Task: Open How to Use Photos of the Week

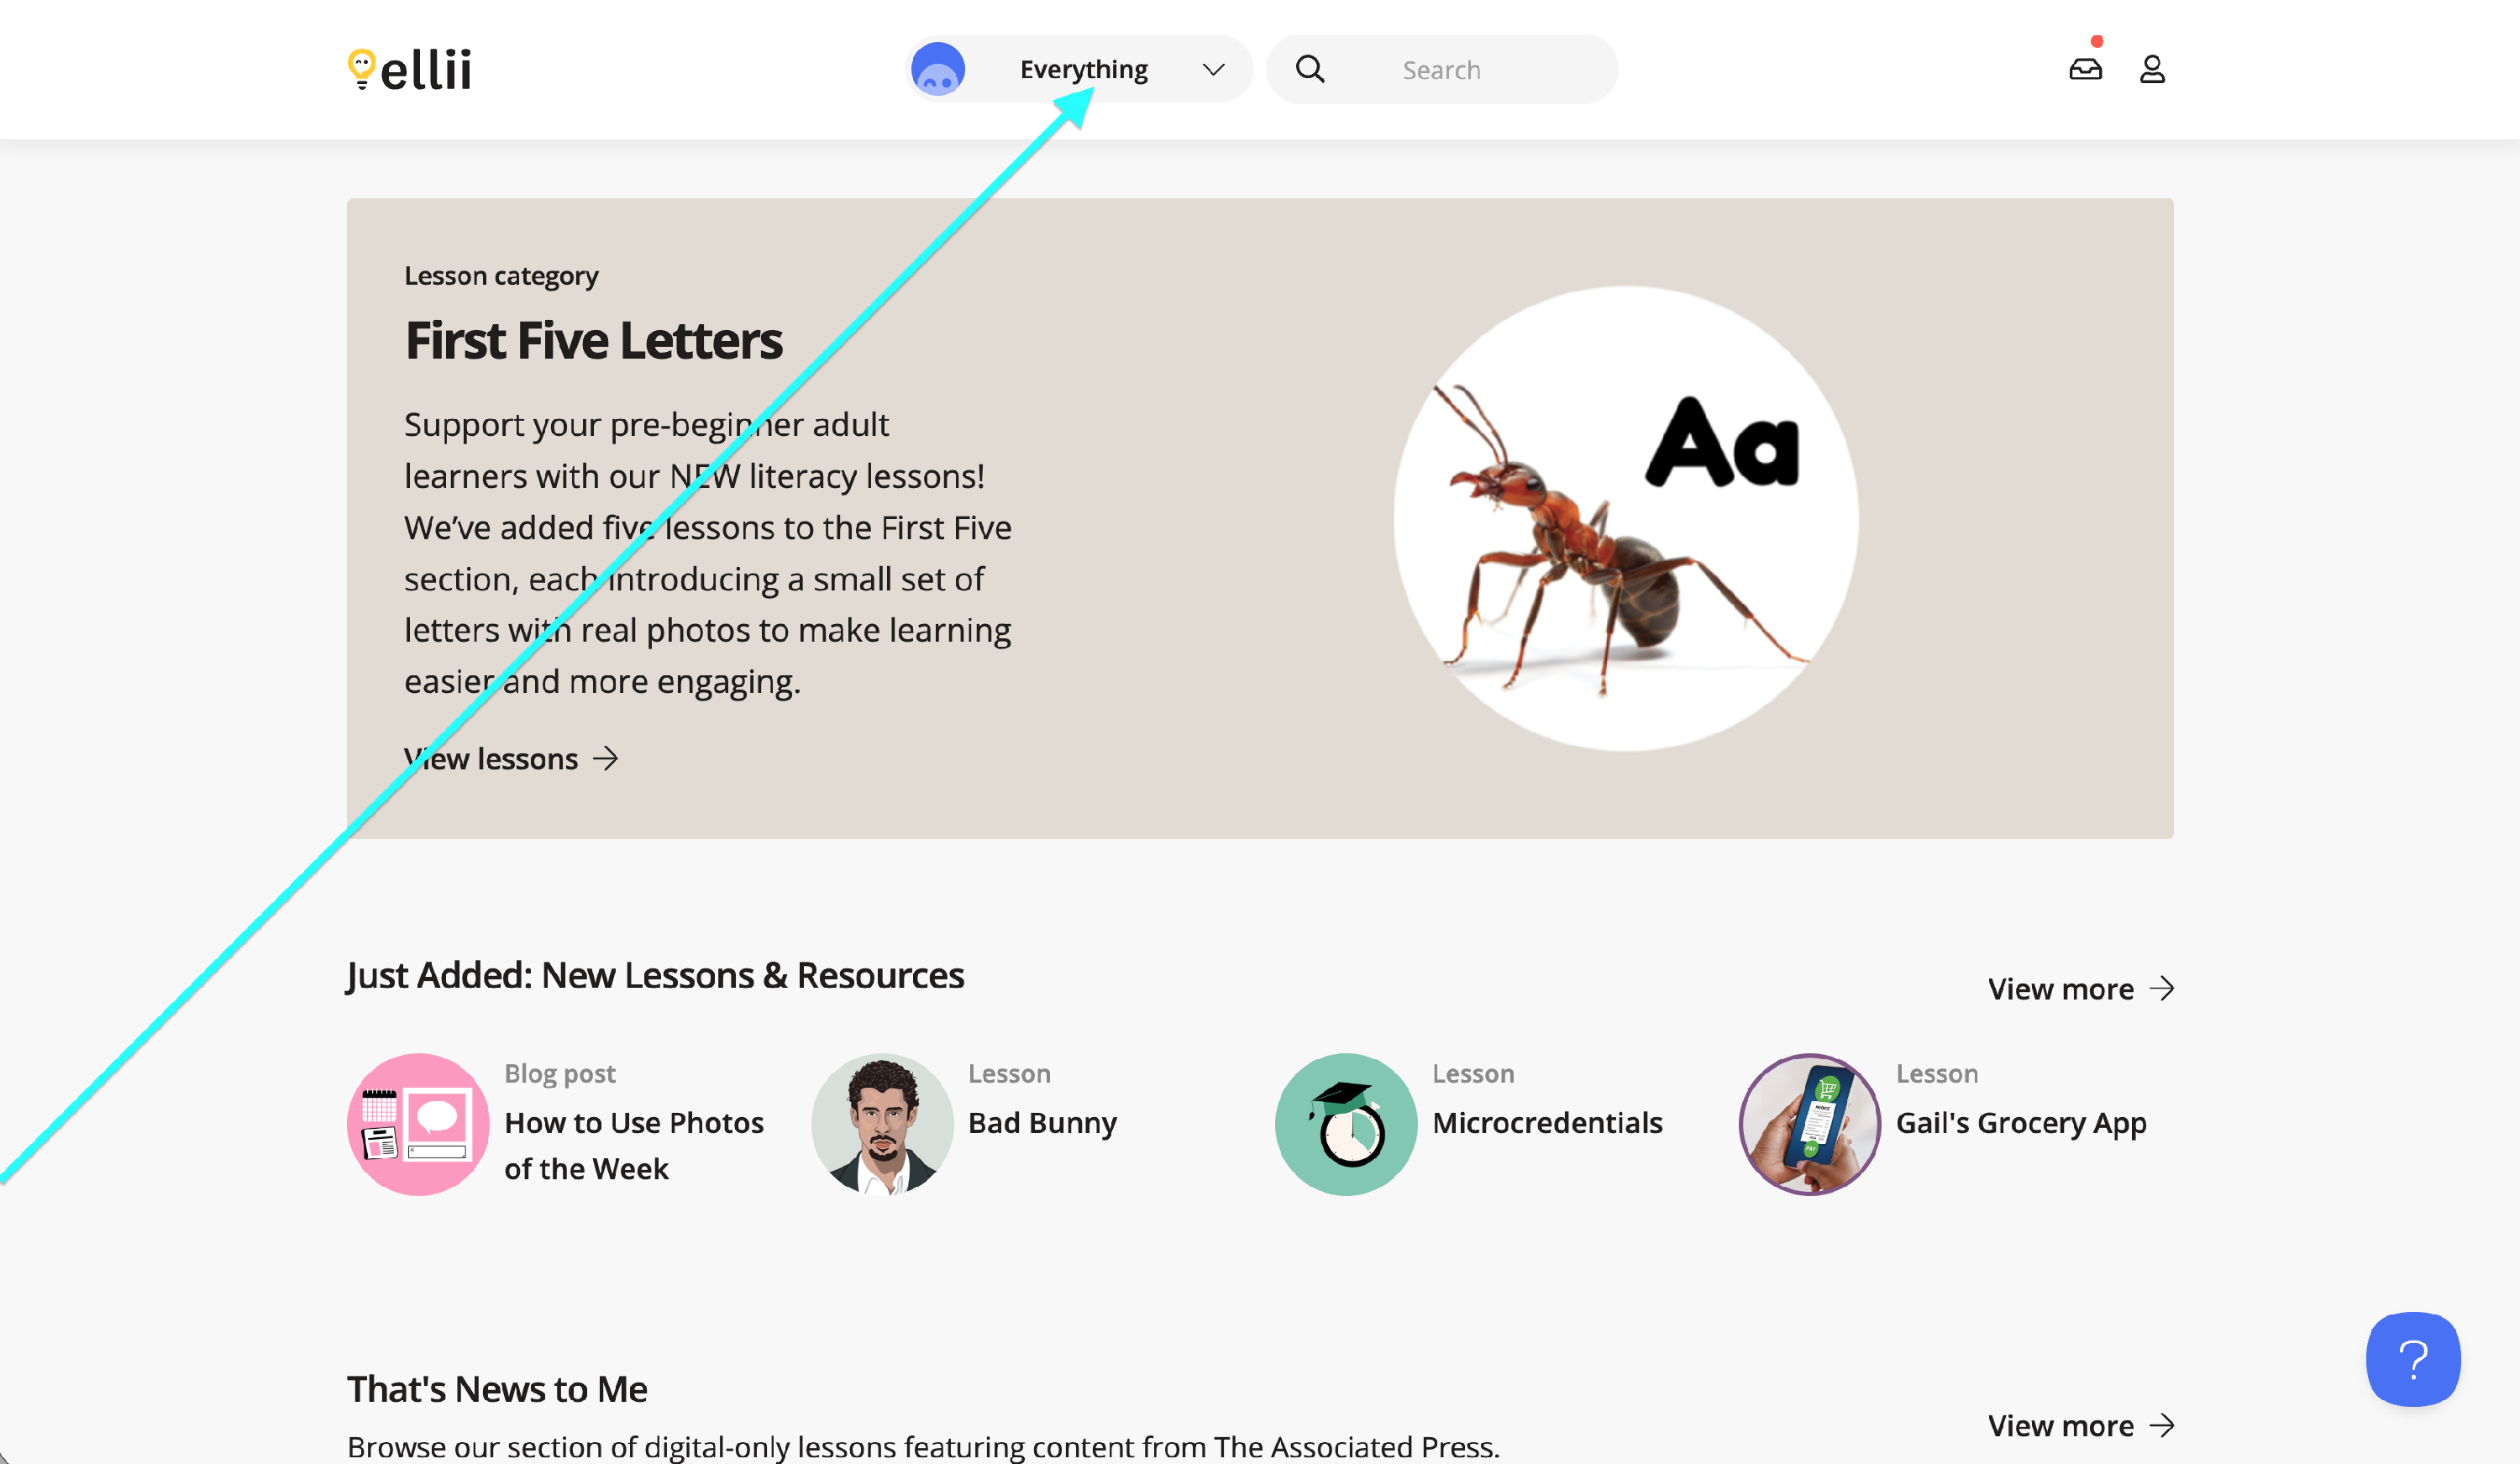Action: (633, 1145)
